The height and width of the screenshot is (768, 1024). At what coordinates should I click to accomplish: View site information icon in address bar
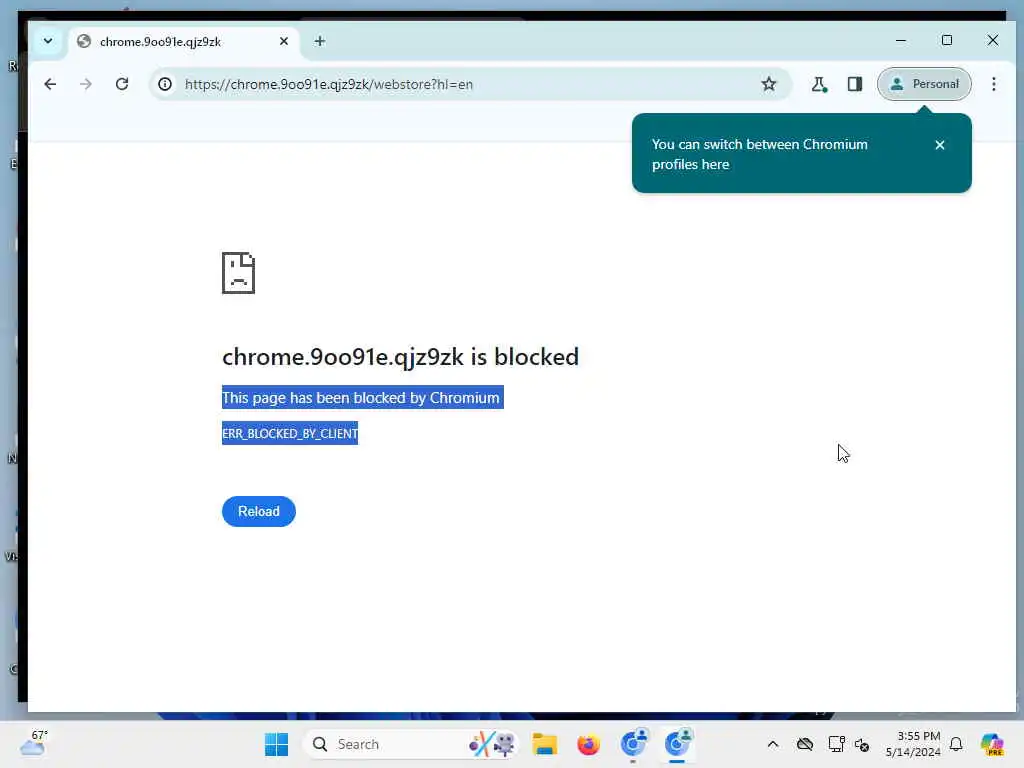165,84
